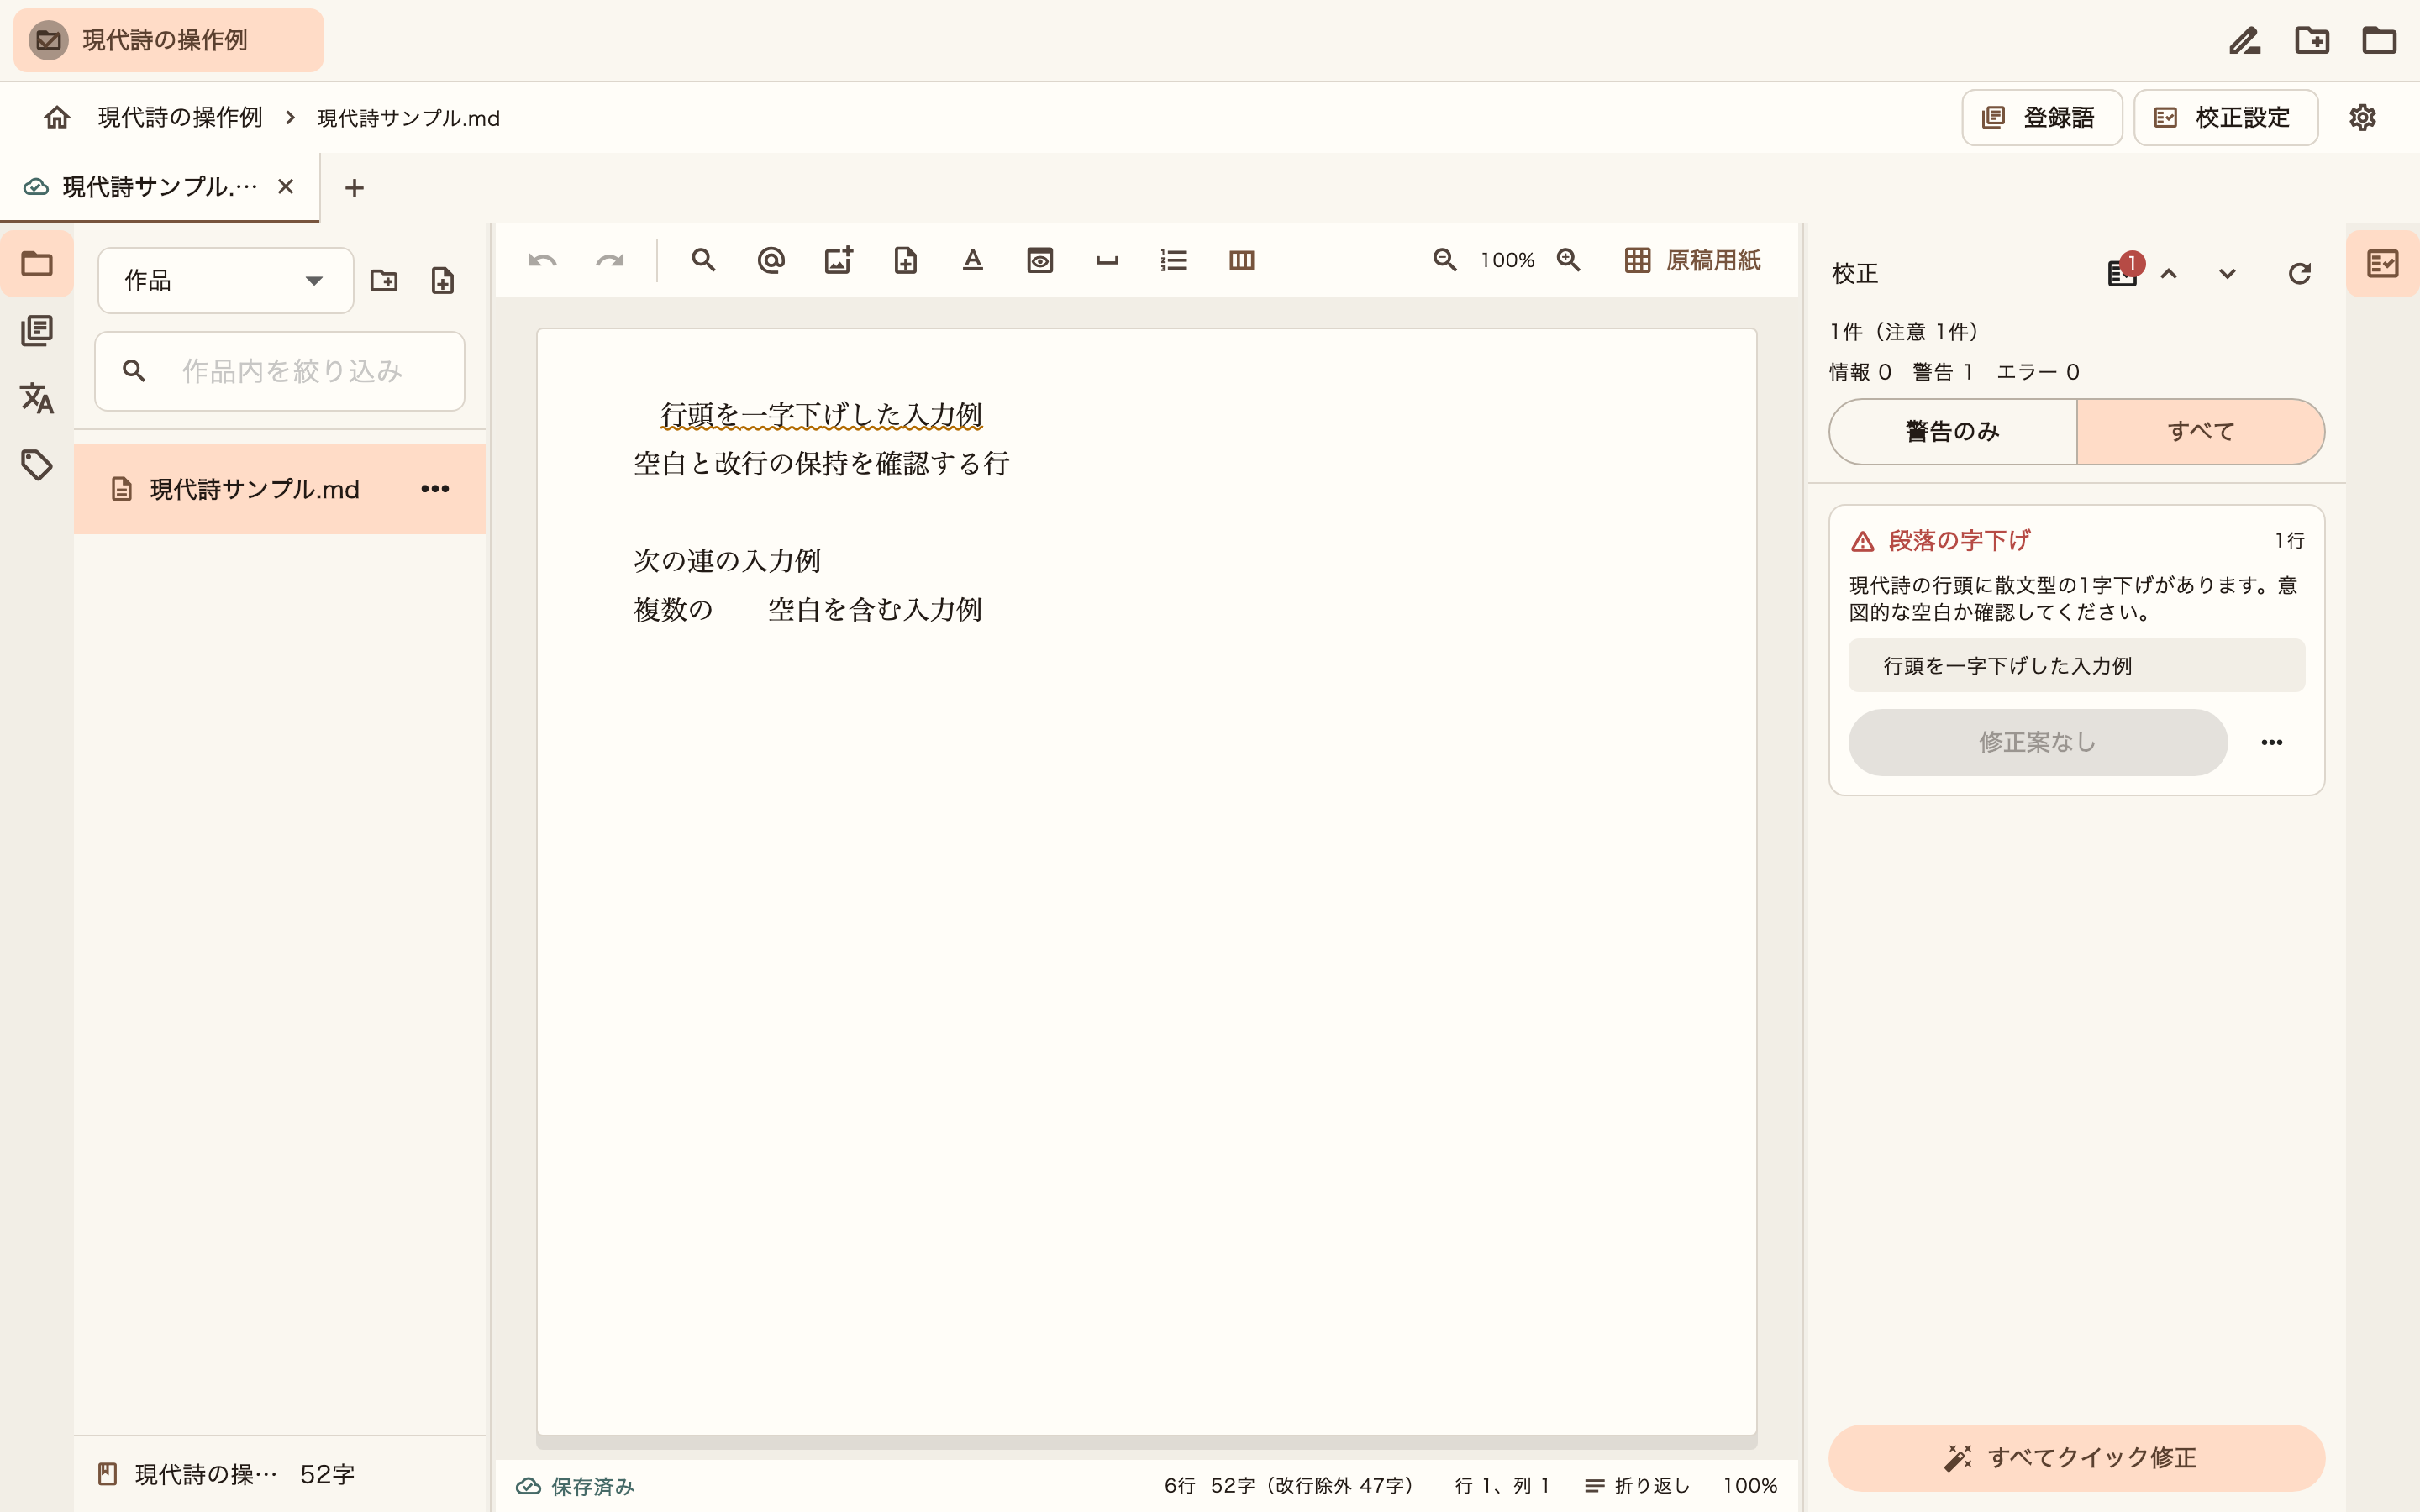Open more options on 段落の字下げ card
Screen dimensions: 2420x1512
pyautogui.click(x=2271, y=742)
